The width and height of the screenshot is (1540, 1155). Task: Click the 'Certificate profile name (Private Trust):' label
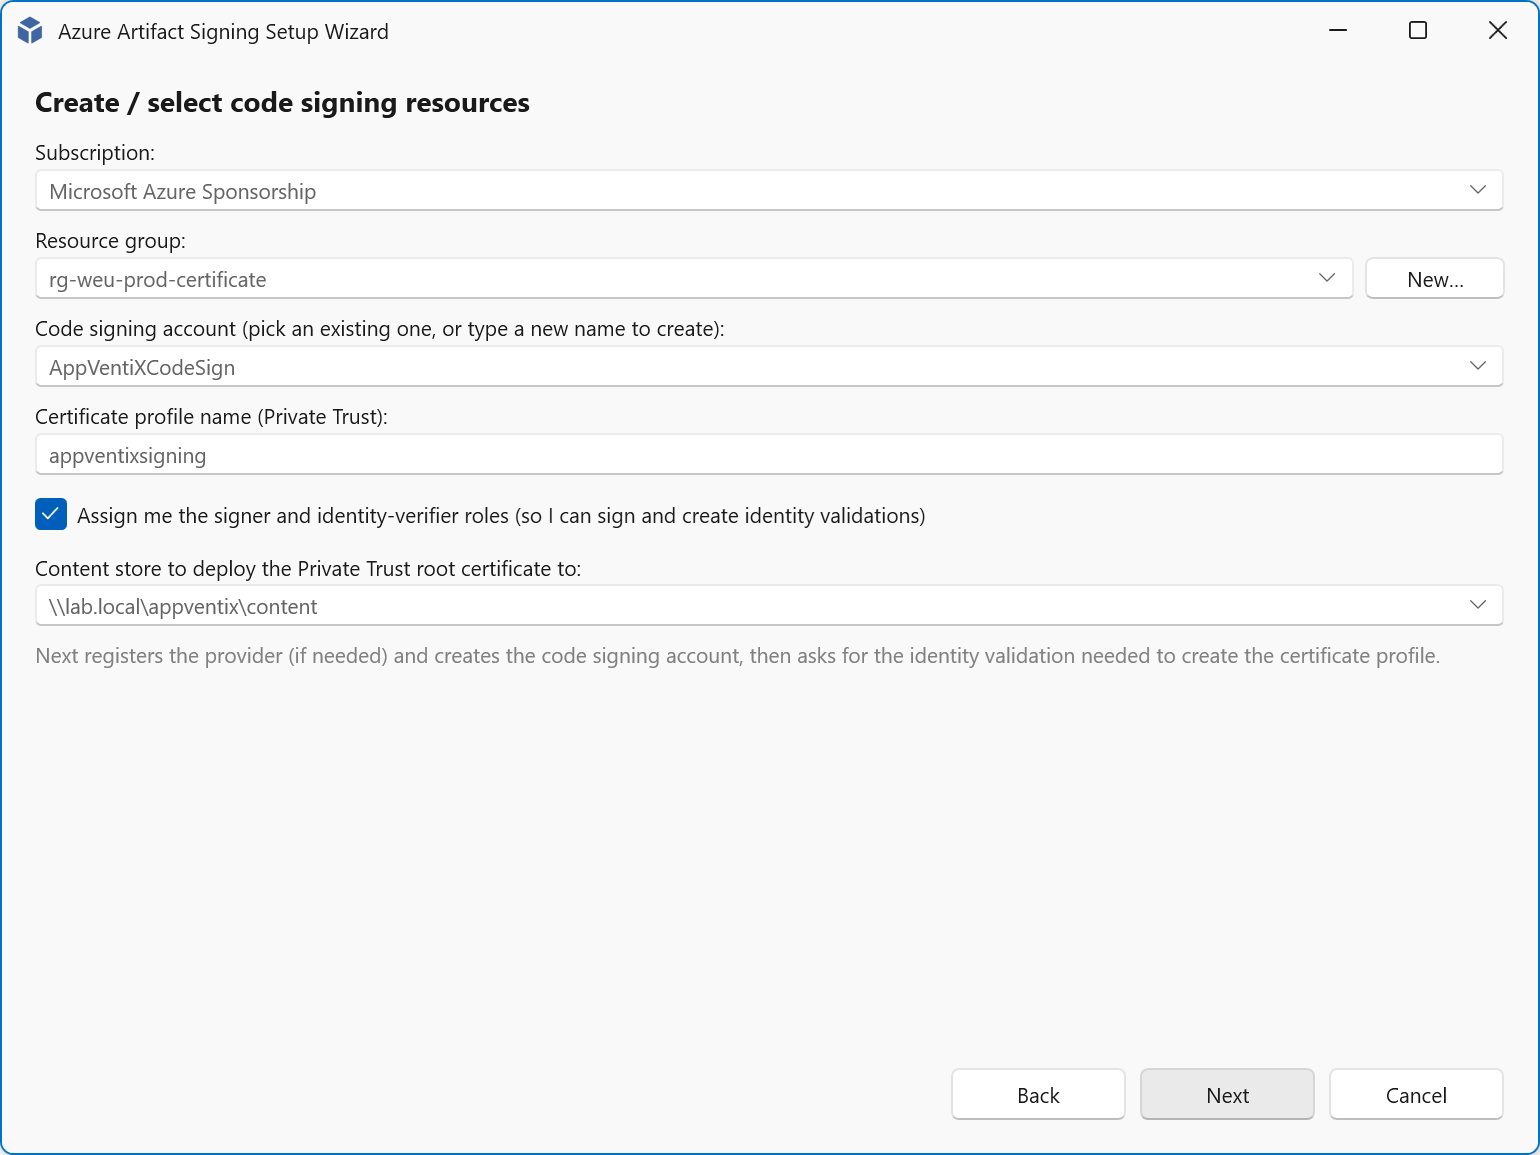tap(211, 417)
